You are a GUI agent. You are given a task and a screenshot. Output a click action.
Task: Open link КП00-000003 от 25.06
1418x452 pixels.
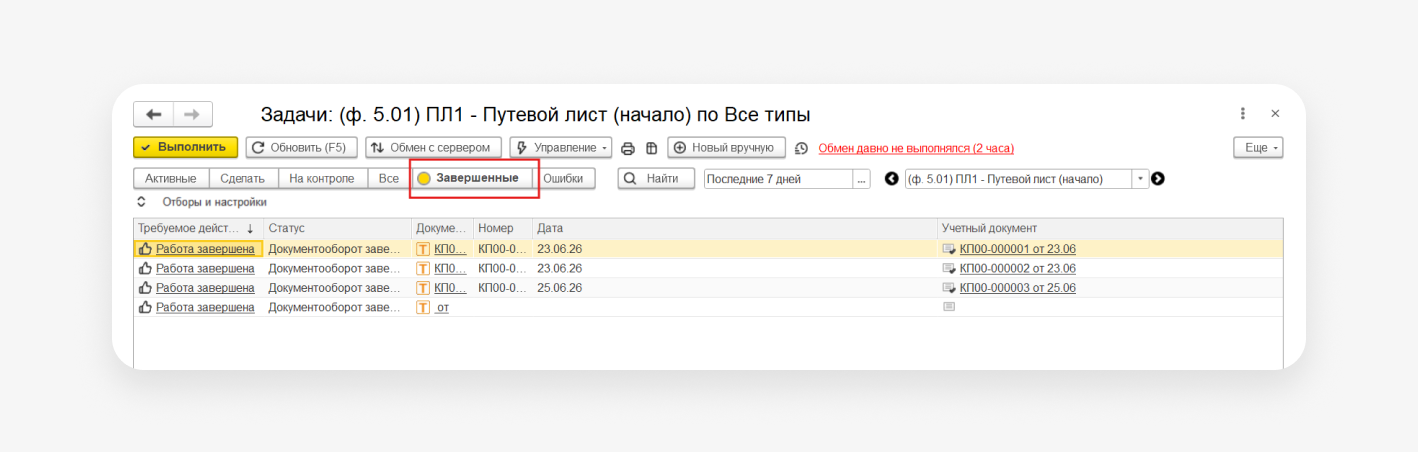click(x=1018, y=288)
